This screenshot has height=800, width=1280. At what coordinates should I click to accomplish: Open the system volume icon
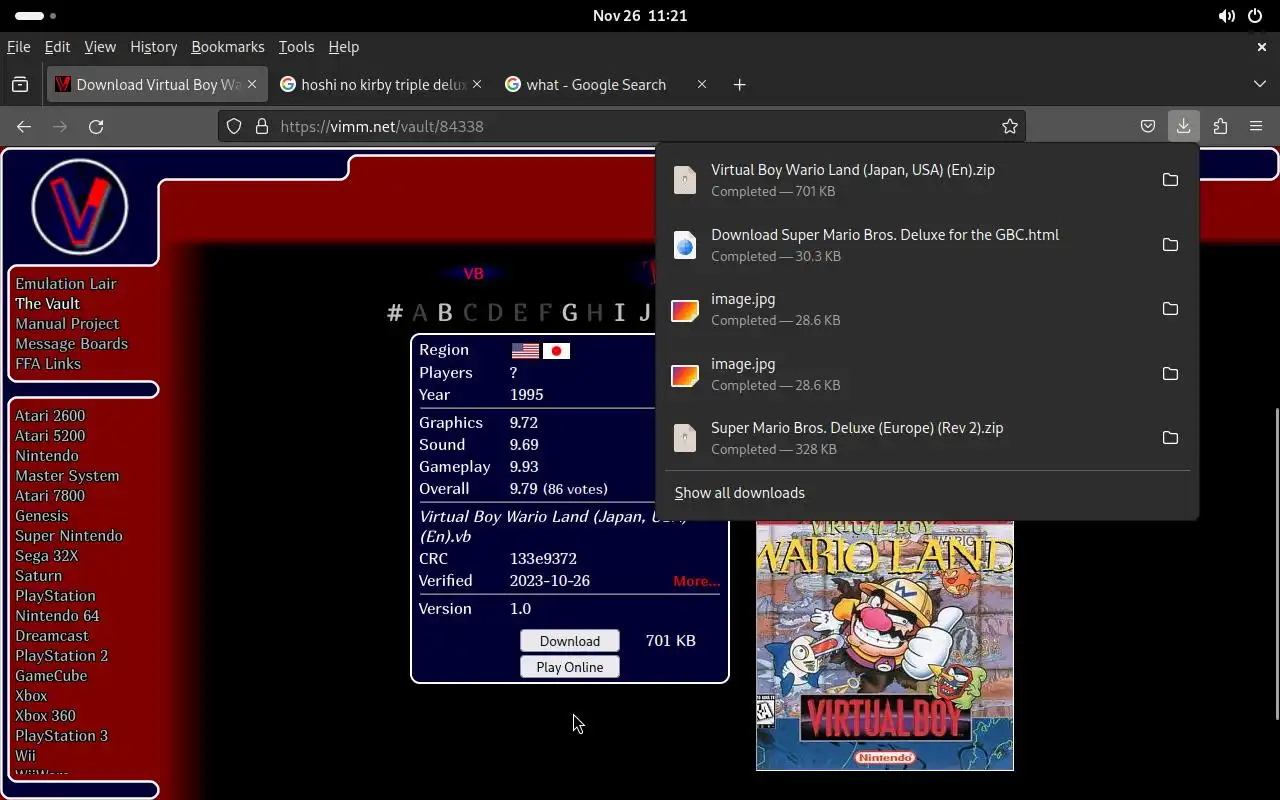click(1226, 16)
